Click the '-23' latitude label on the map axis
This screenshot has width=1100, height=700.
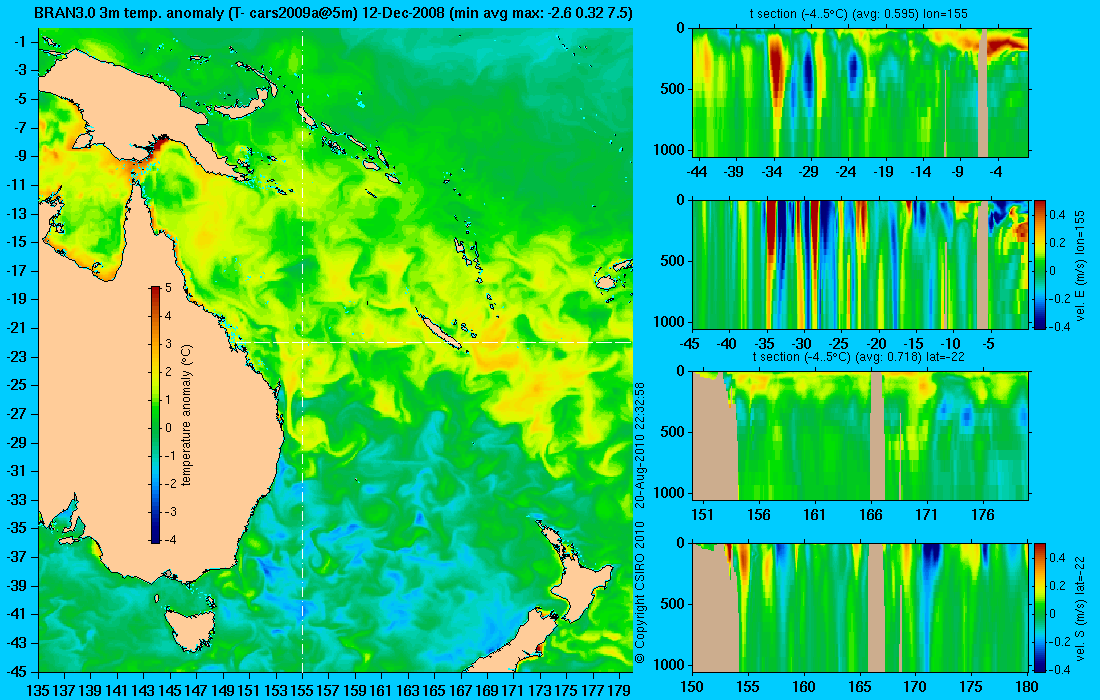tap(18, 356)
